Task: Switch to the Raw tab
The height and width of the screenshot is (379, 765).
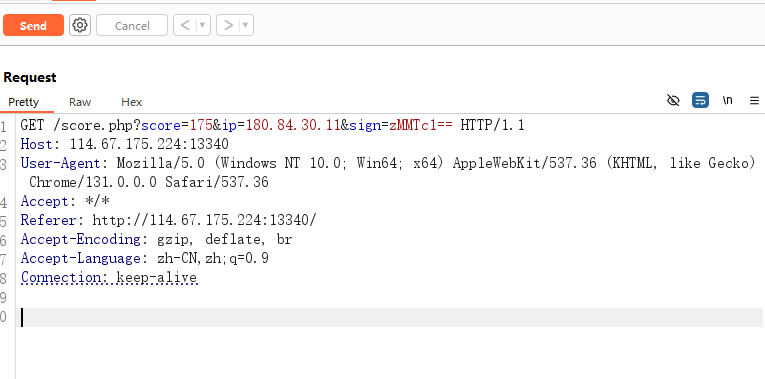Action: point(80,102)
